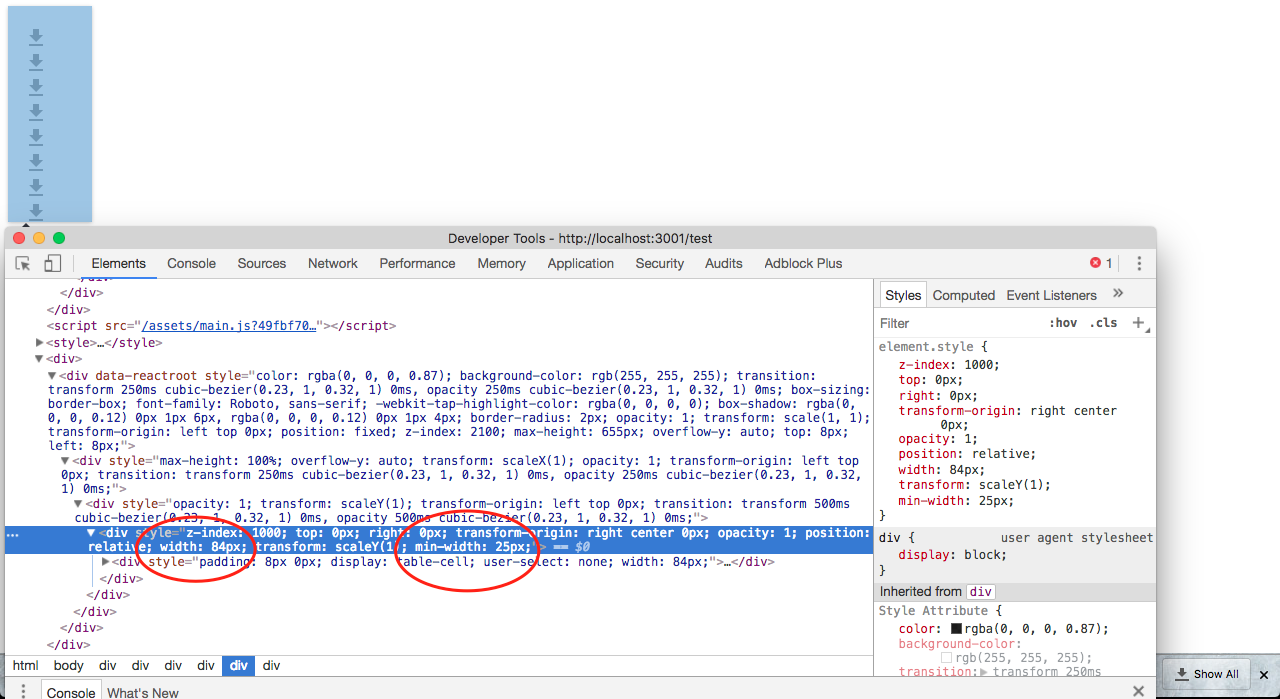Open white background-color swatch picker
The image size is (1280, 699).
947,658
